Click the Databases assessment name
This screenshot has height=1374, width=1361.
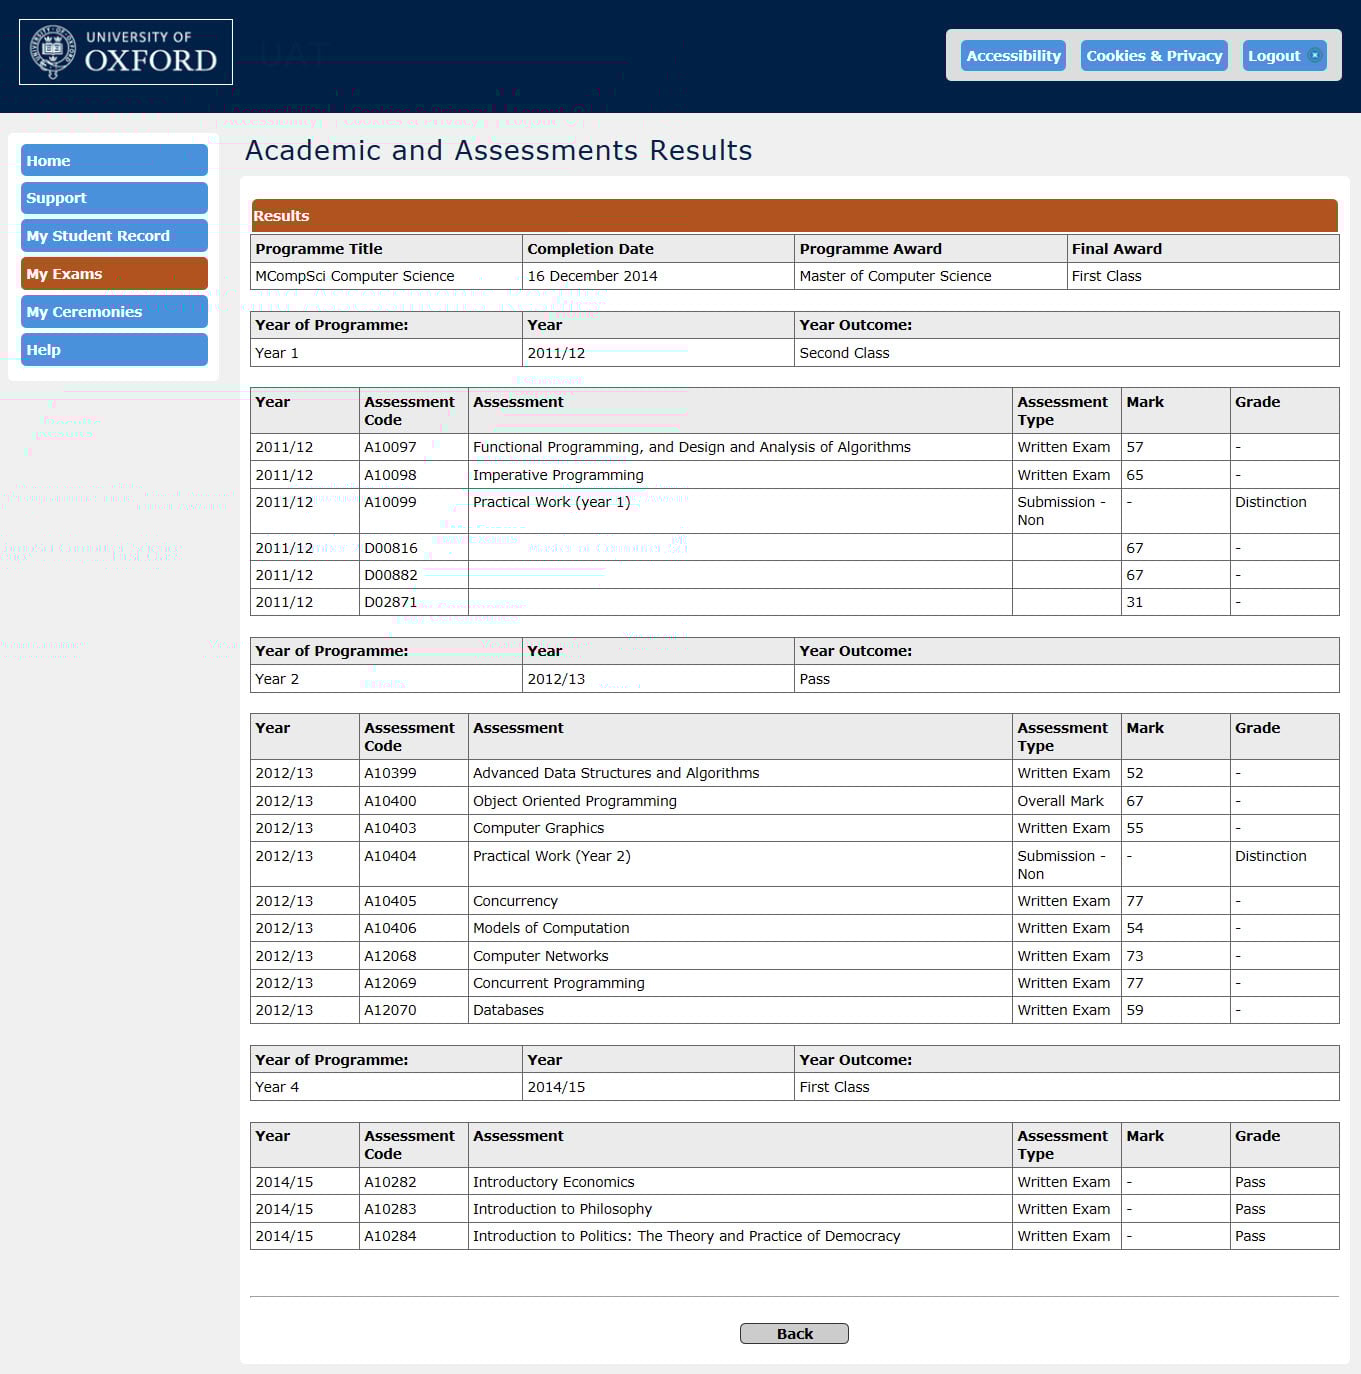tap(508, 1010)
